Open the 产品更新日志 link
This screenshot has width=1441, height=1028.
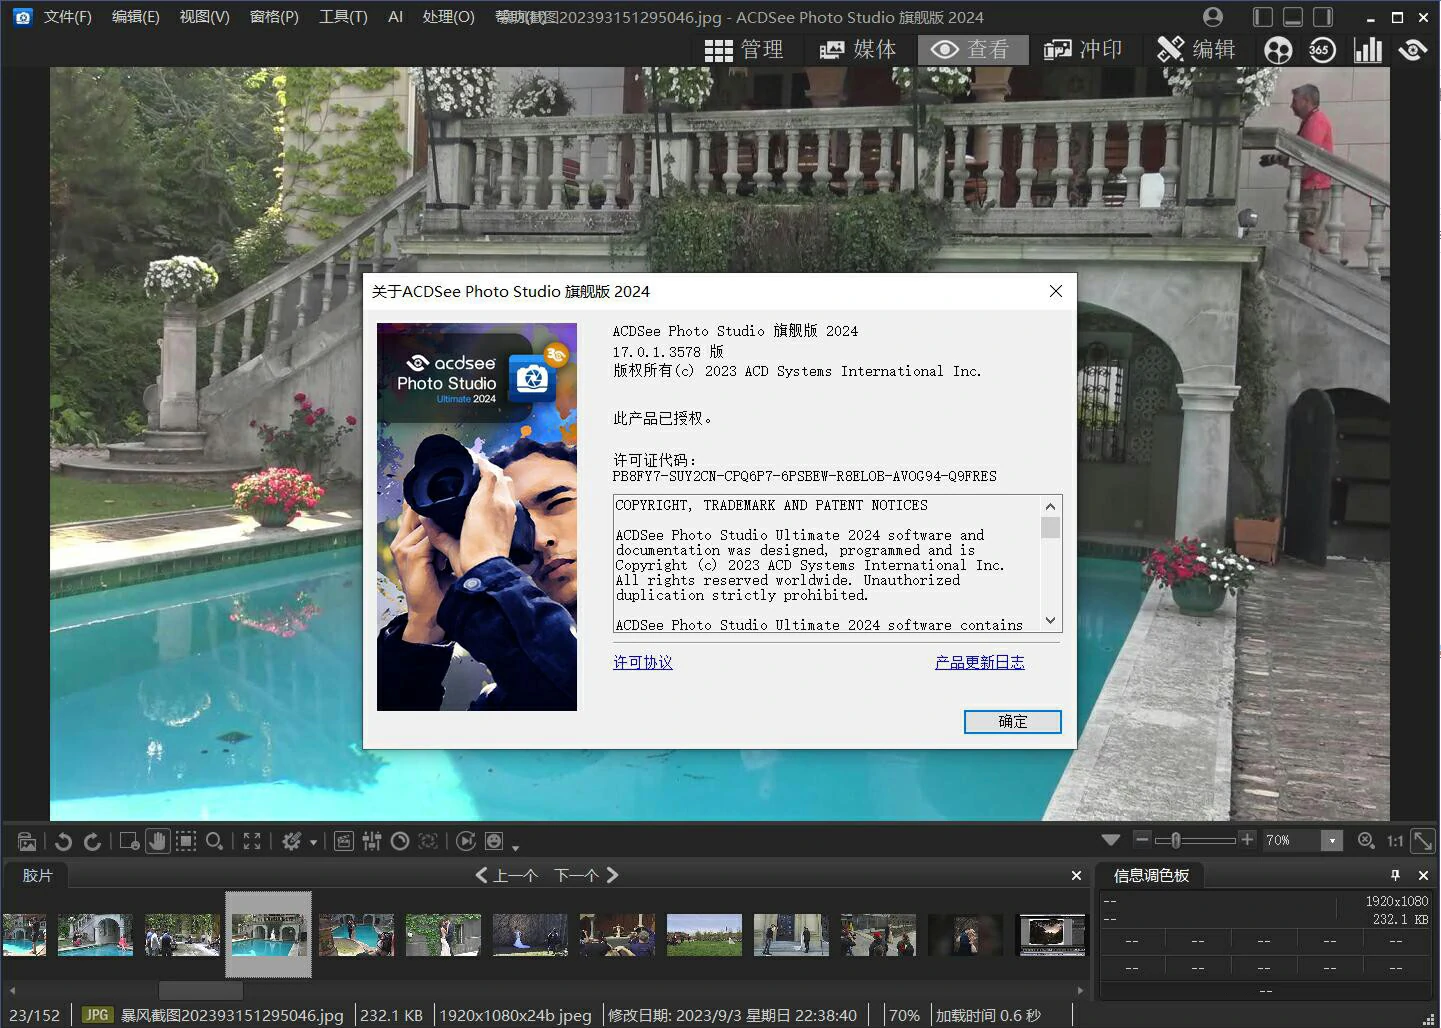tap(980, 662)
